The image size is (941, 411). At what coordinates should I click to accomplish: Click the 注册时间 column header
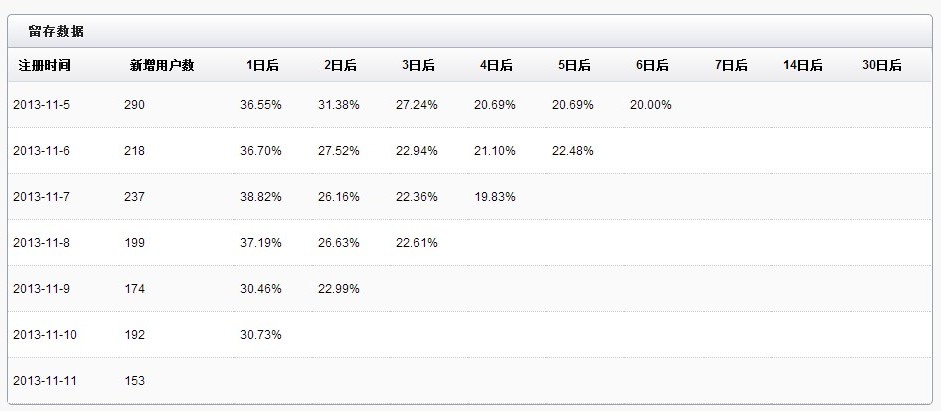click(x=44, y=66)
